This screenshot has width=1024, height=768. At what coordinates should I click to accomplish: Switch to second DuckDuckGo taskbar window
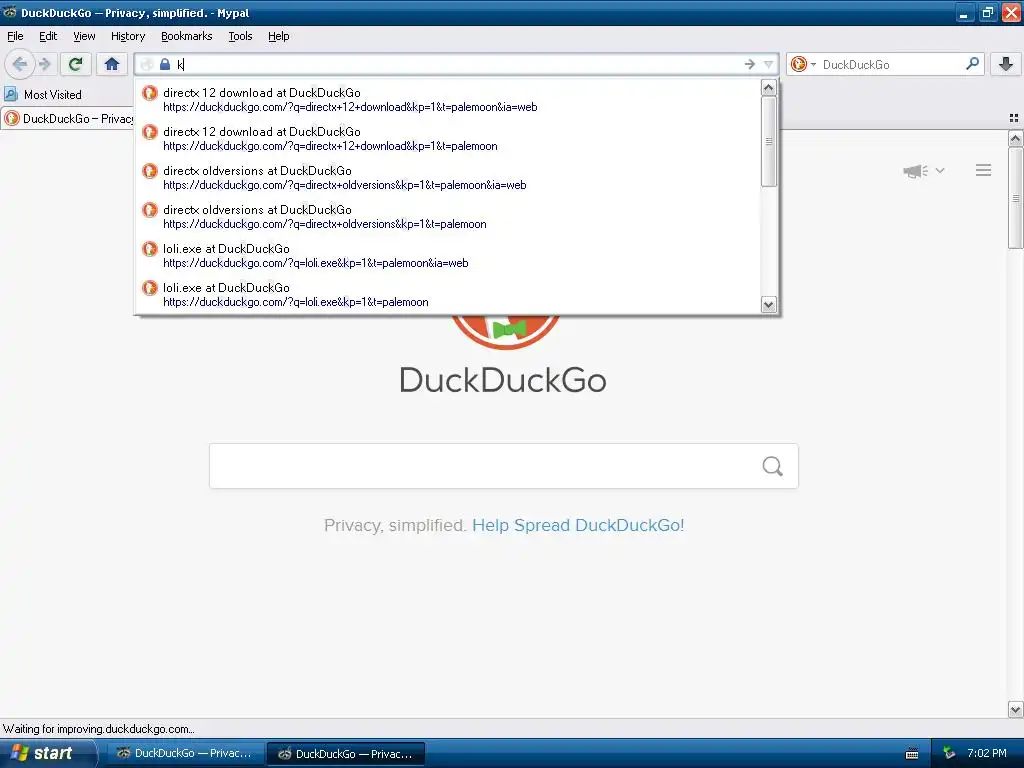point(346,753)
